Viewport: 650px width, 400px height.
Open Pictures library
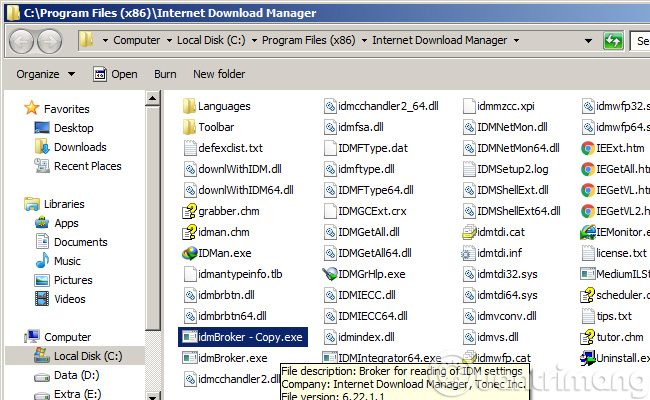coord(73,280)
